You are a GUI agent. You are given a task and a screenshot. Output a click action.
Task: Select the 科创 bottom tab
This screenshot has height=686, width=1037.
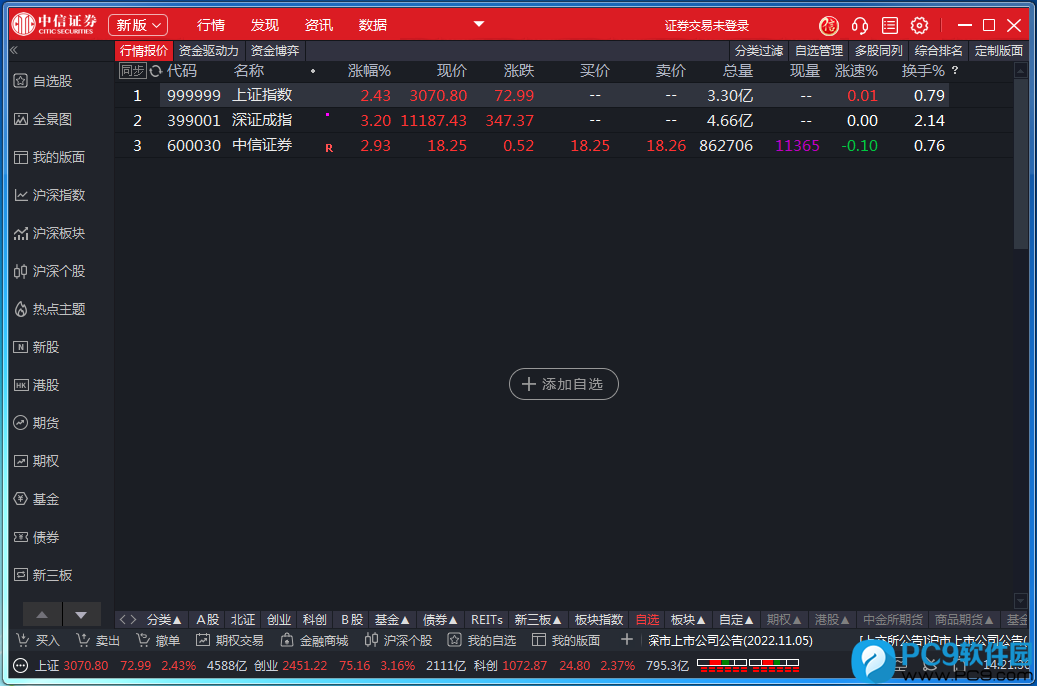(315, 620)
